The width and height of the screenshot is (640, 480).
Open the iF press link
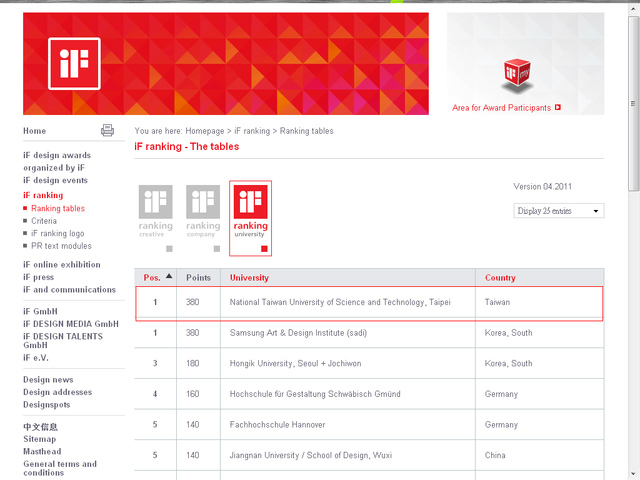[38, 277]
